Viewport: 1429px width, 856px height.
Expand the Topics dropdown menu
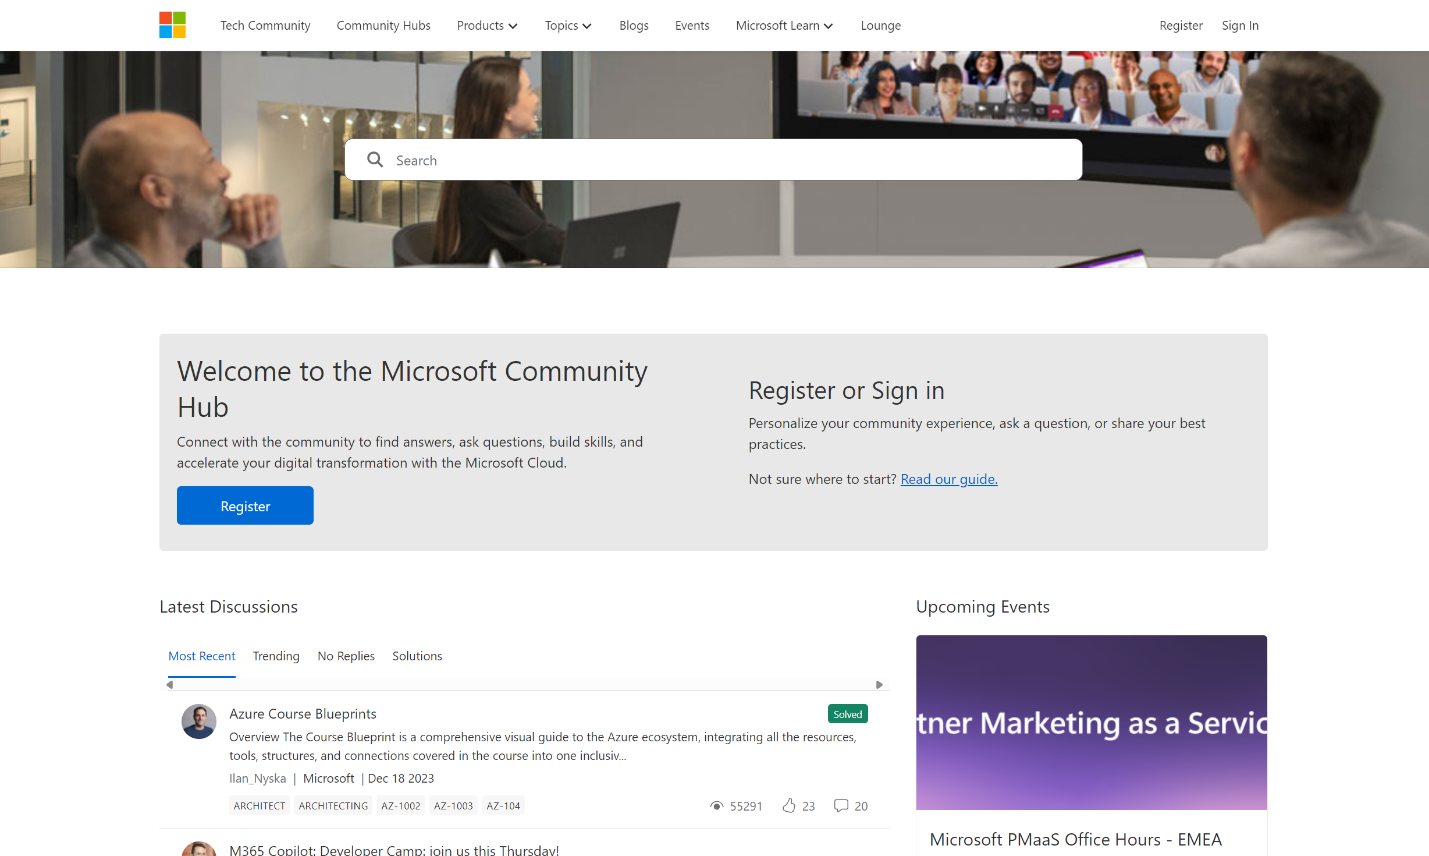[568, 25]
